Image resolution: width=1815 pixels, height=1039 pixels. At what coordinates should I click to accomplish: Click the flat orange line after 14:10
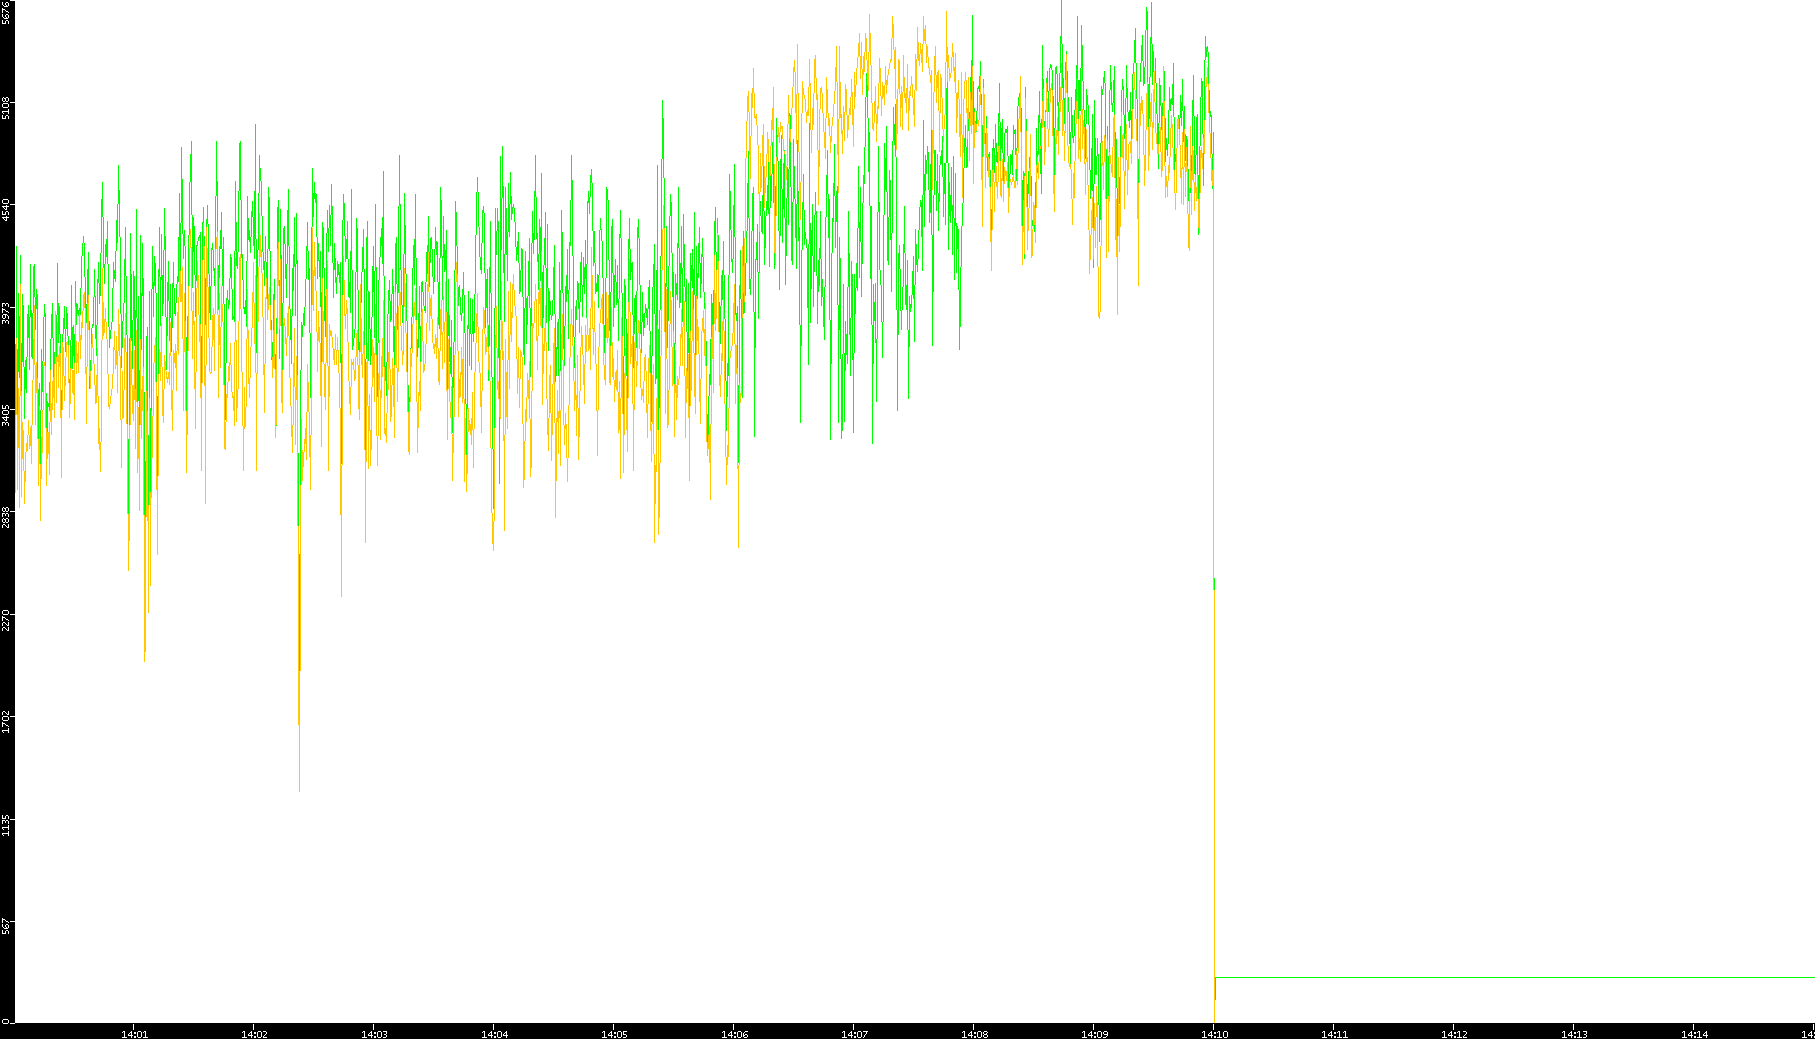tap(1500, 977)
